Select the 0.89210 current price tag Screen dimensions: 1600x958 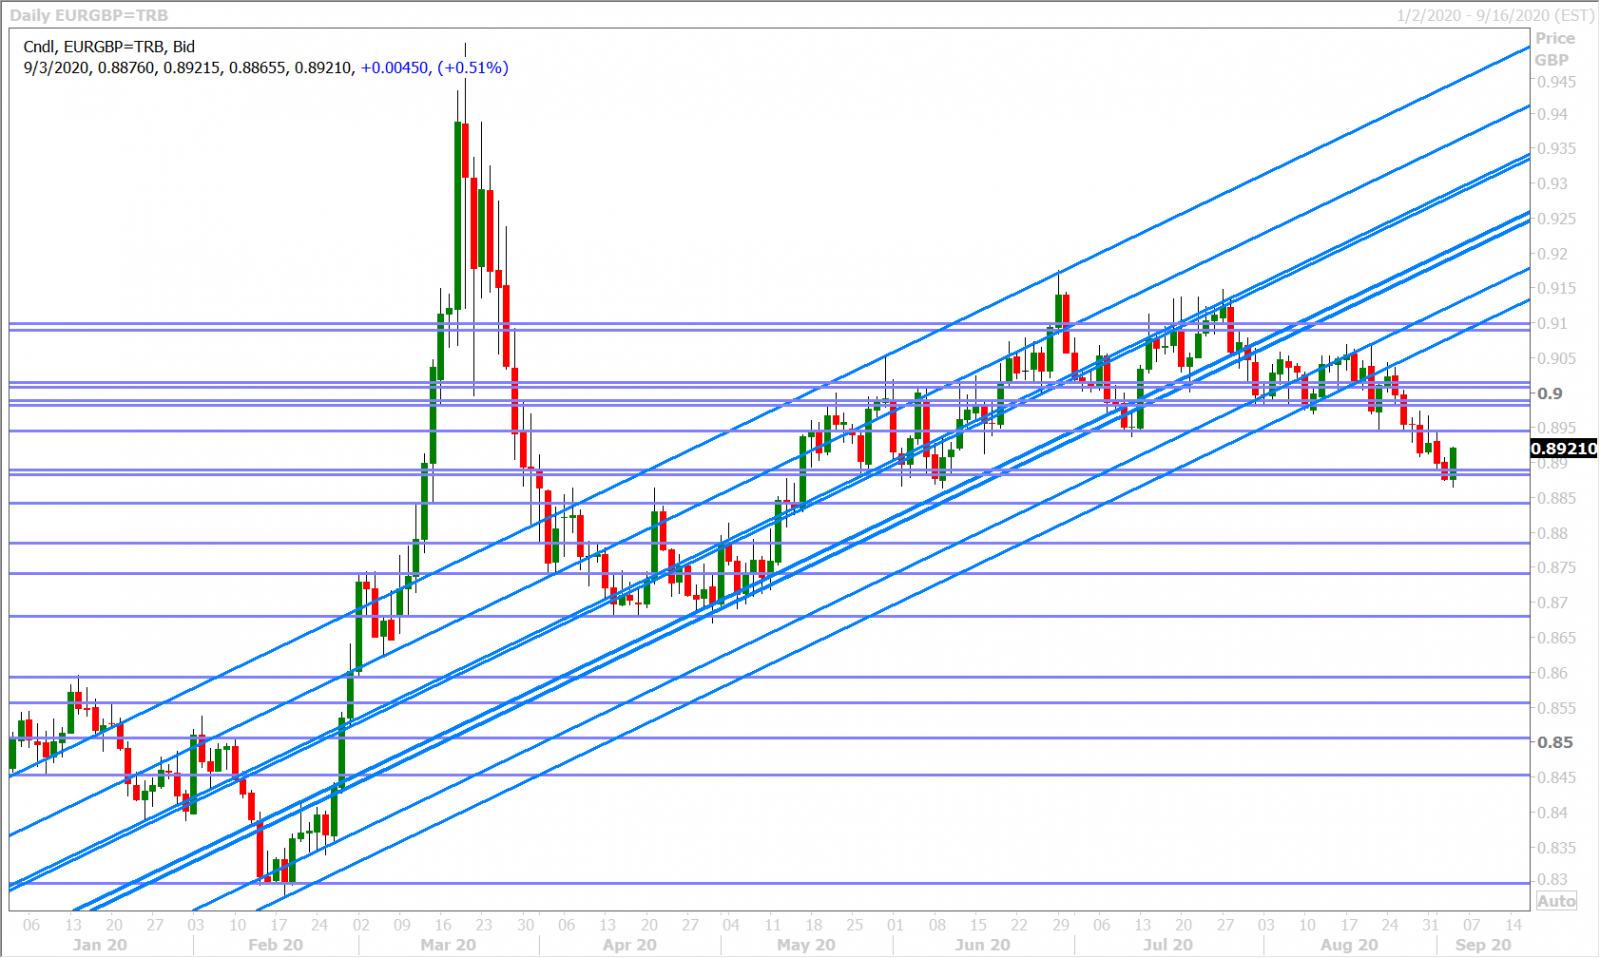1564,449
